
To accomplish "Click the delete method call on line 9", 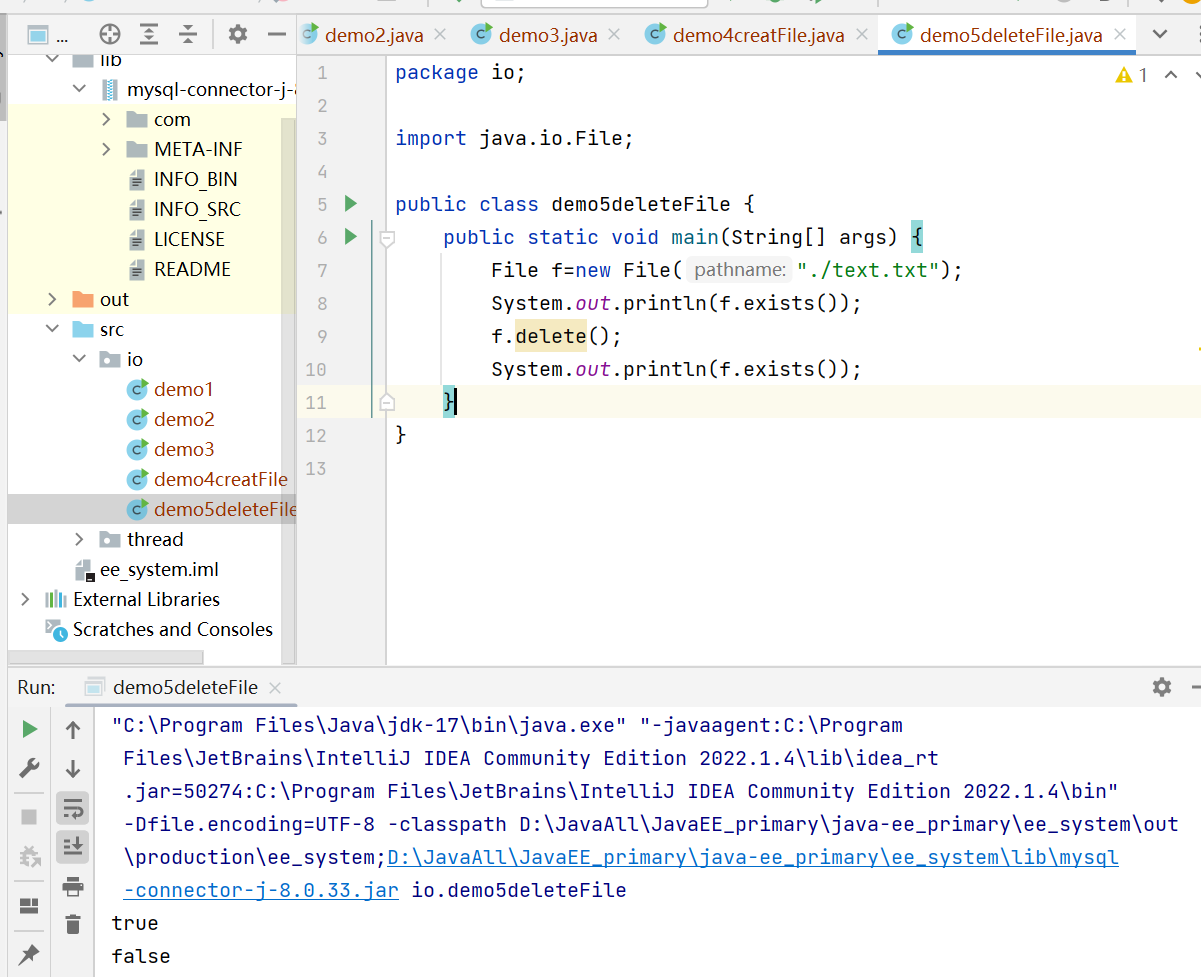I will click(550, 336).
